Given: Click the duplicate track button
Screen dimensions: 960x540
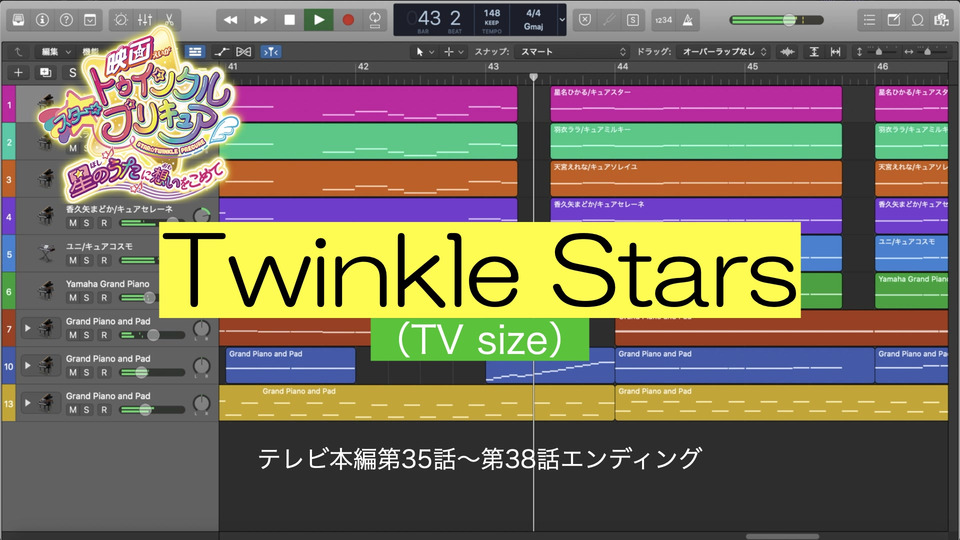Looking at the screenshot, I should (x=45, y=73).
